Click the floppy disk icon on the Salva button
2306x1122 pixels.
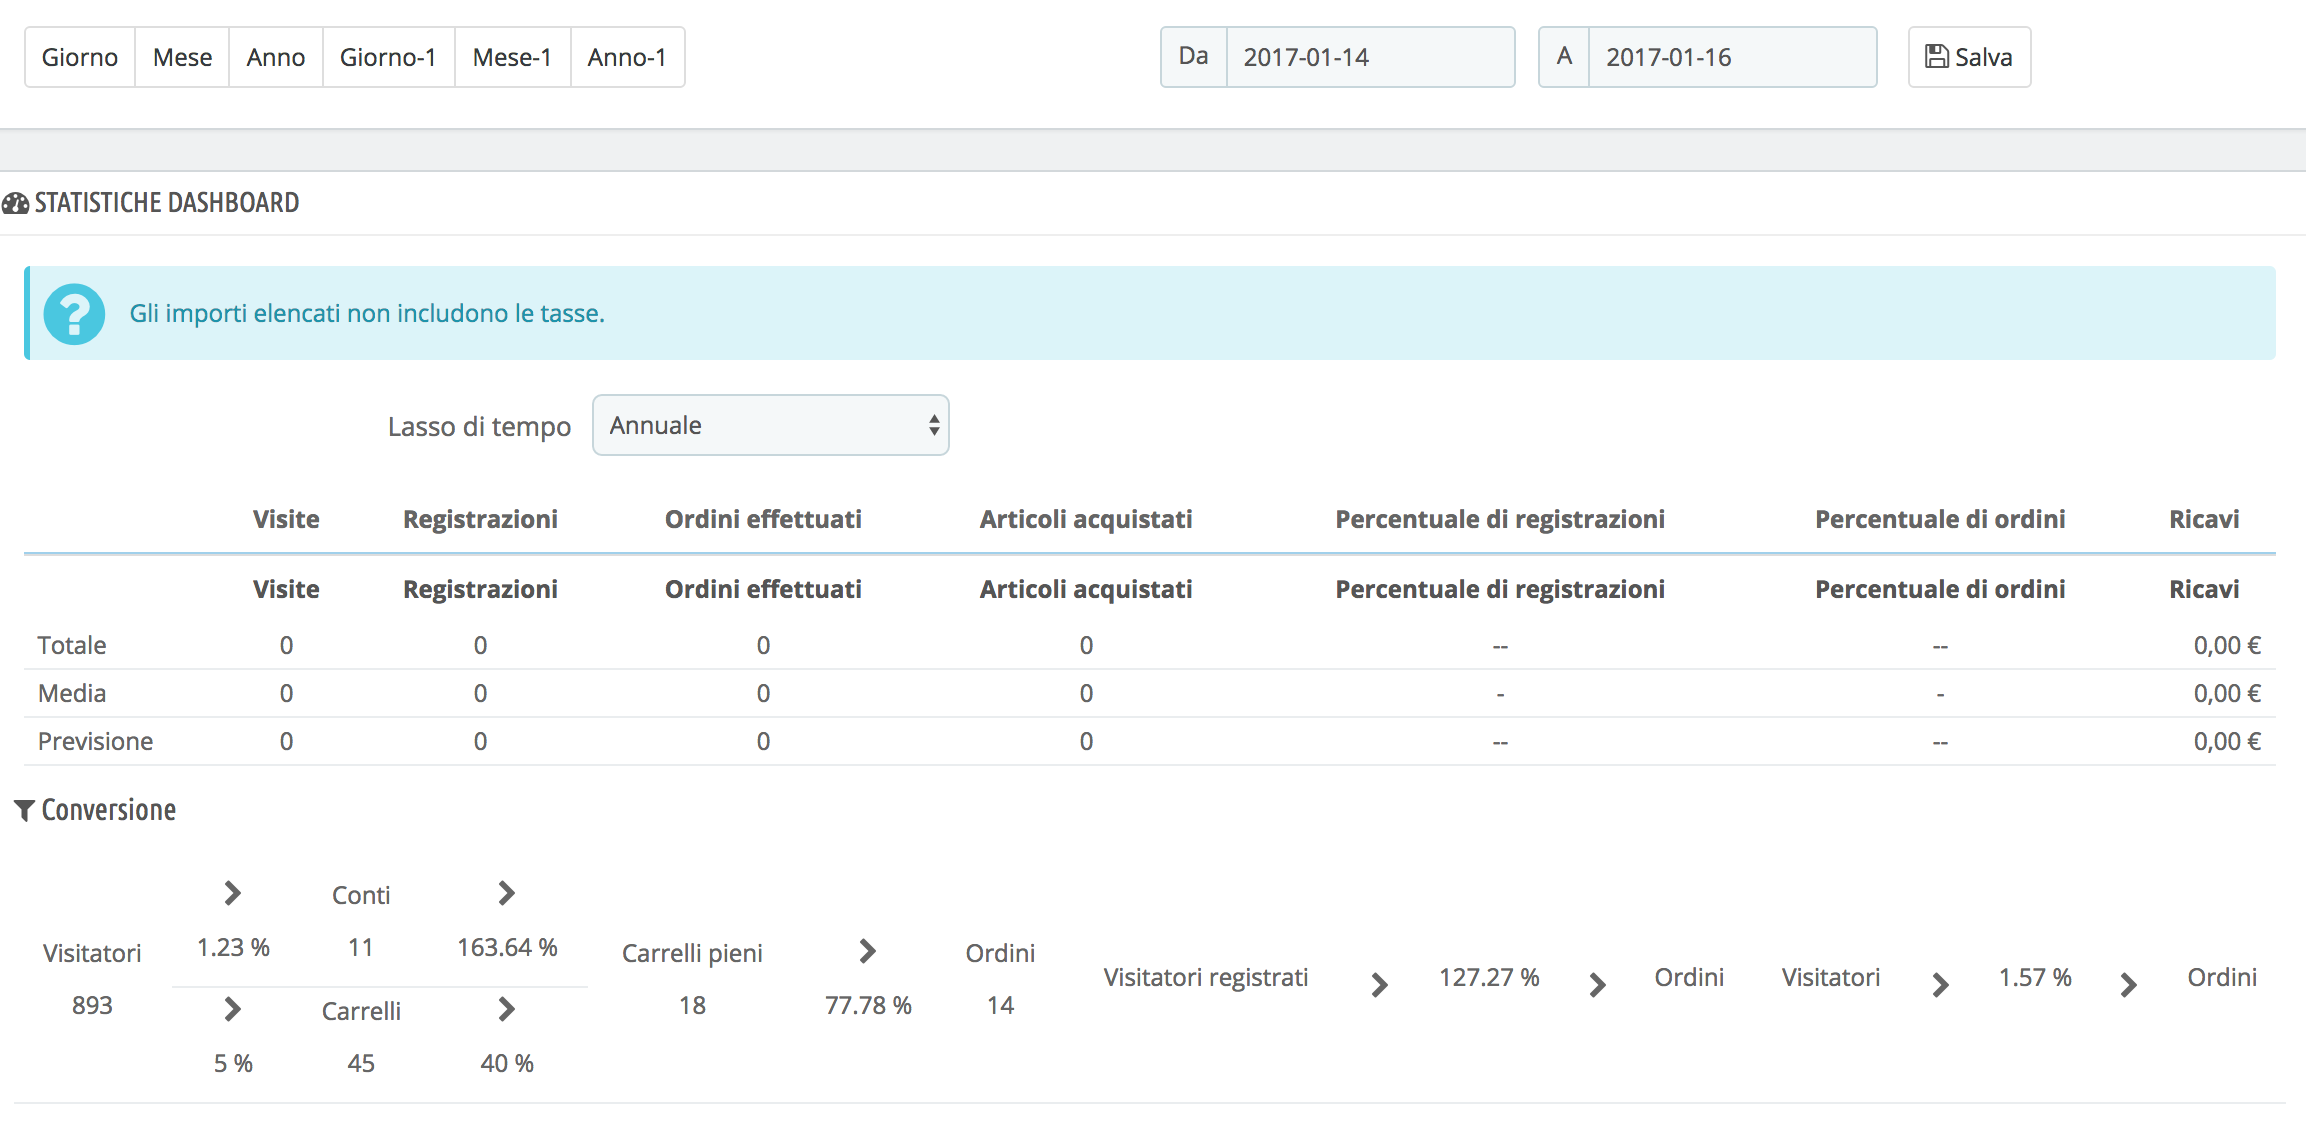click(1936, 57)
